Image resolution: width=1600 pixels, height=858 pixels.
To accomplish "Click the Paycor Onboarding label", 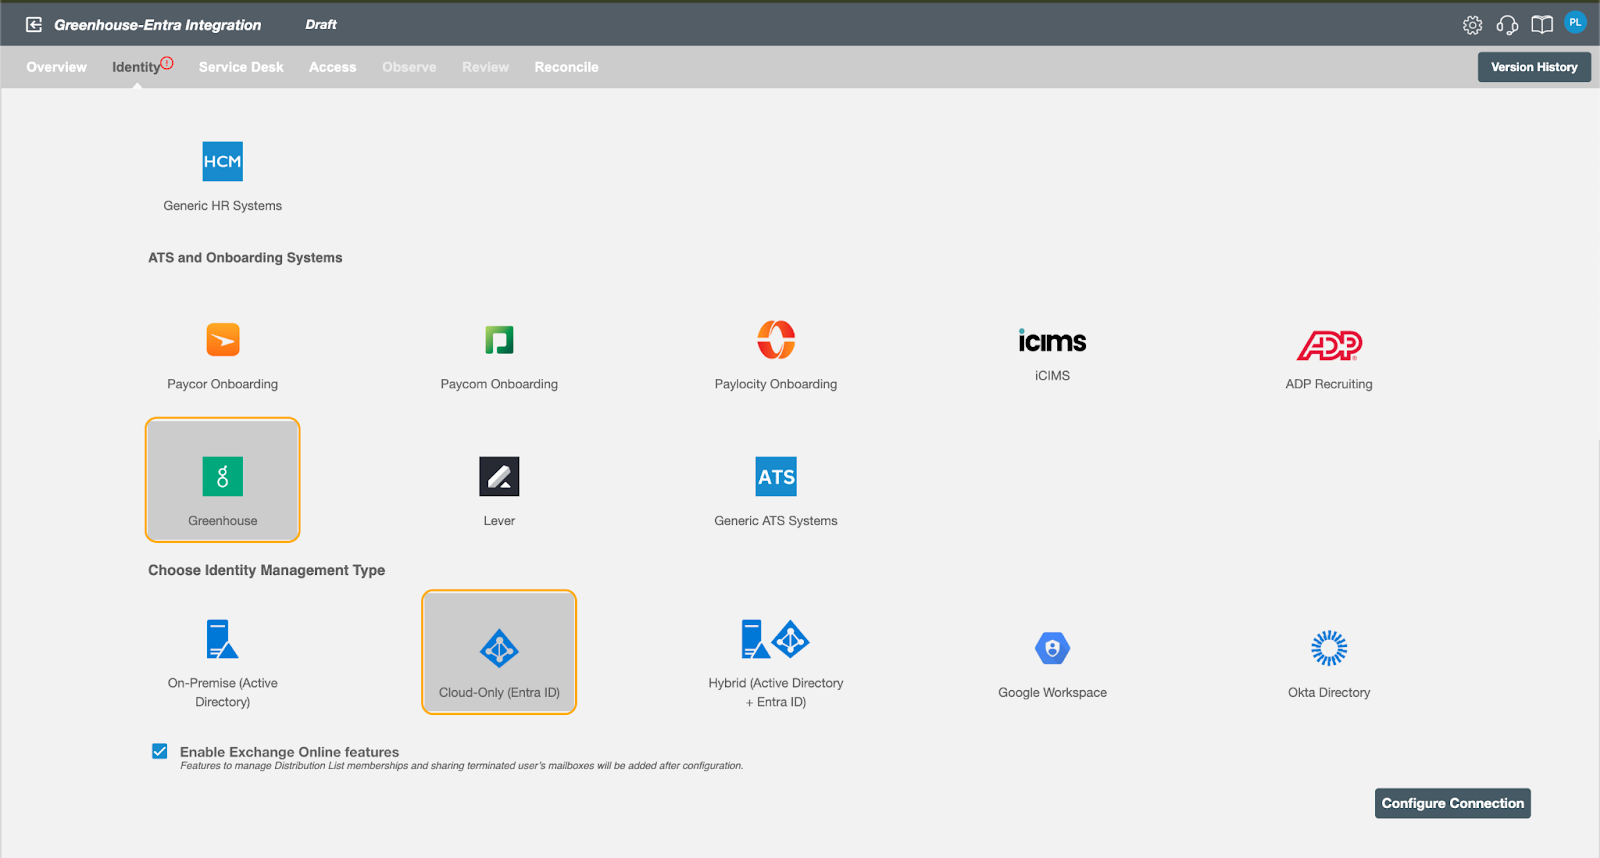I will click(222, 384).
